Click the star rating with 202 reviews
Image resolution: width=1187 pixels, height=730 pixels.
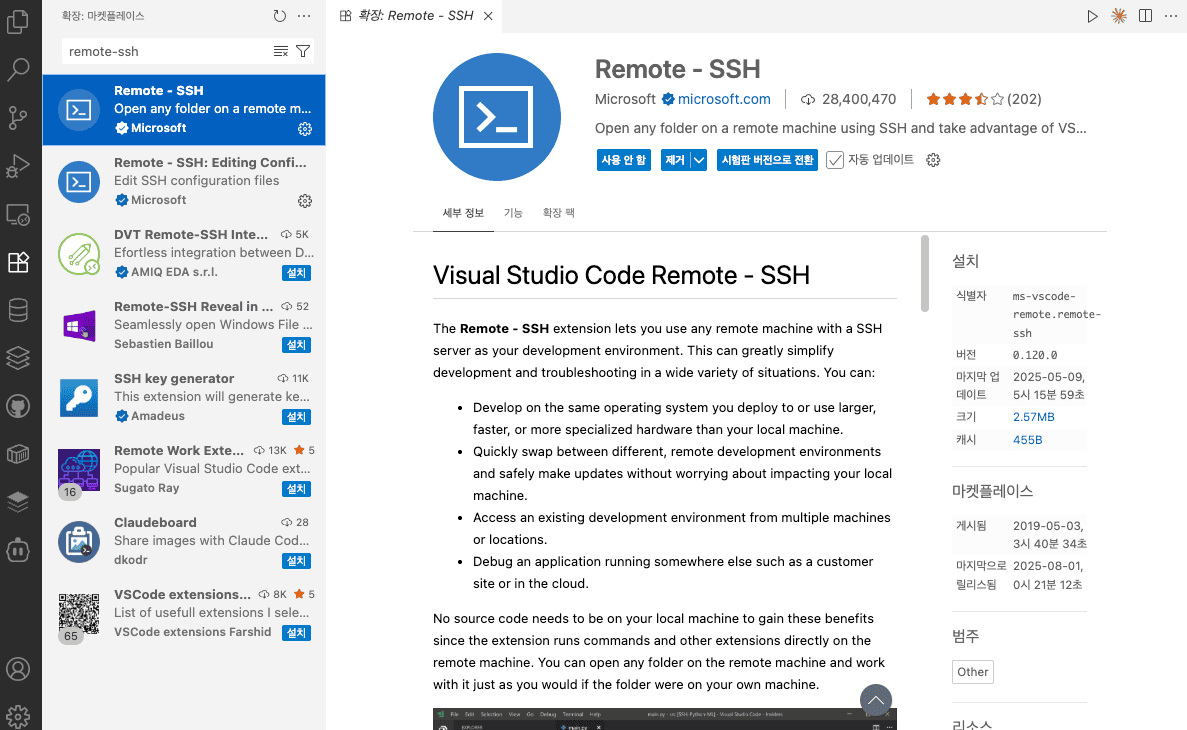pos(983,99)
